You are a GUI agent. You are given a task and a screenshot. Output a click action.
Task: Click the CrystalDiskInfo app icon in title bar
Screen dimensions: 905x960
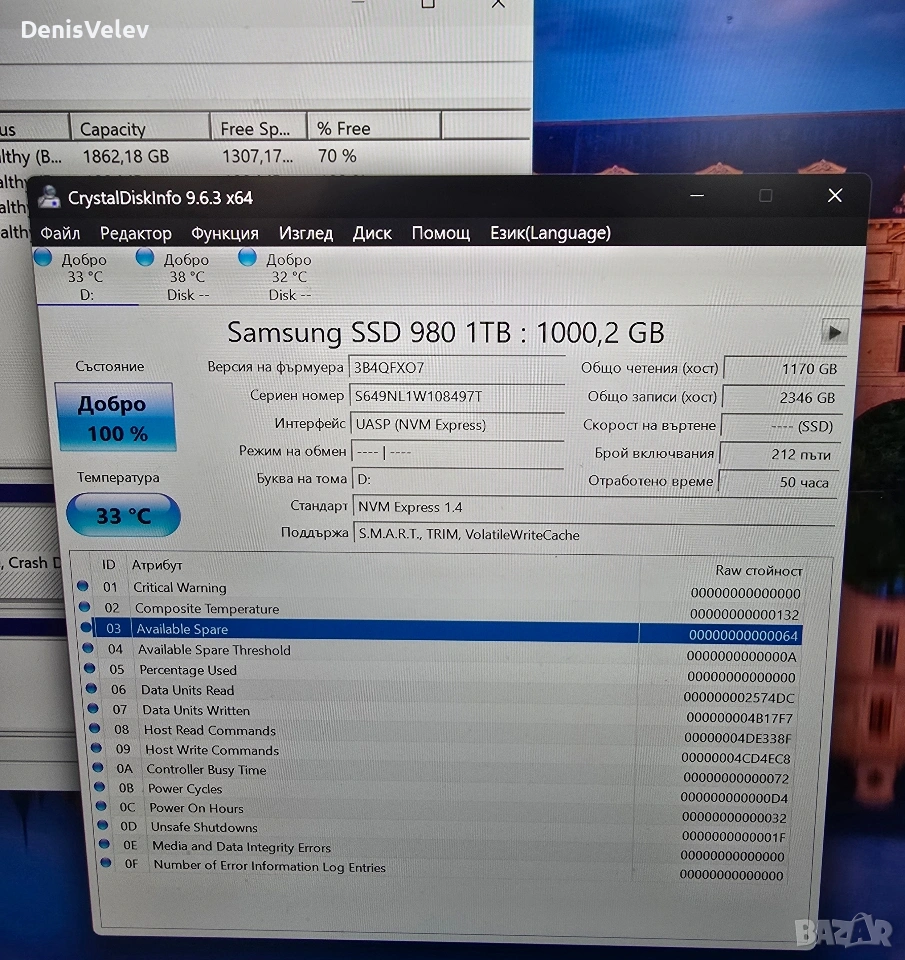(48, 197)
